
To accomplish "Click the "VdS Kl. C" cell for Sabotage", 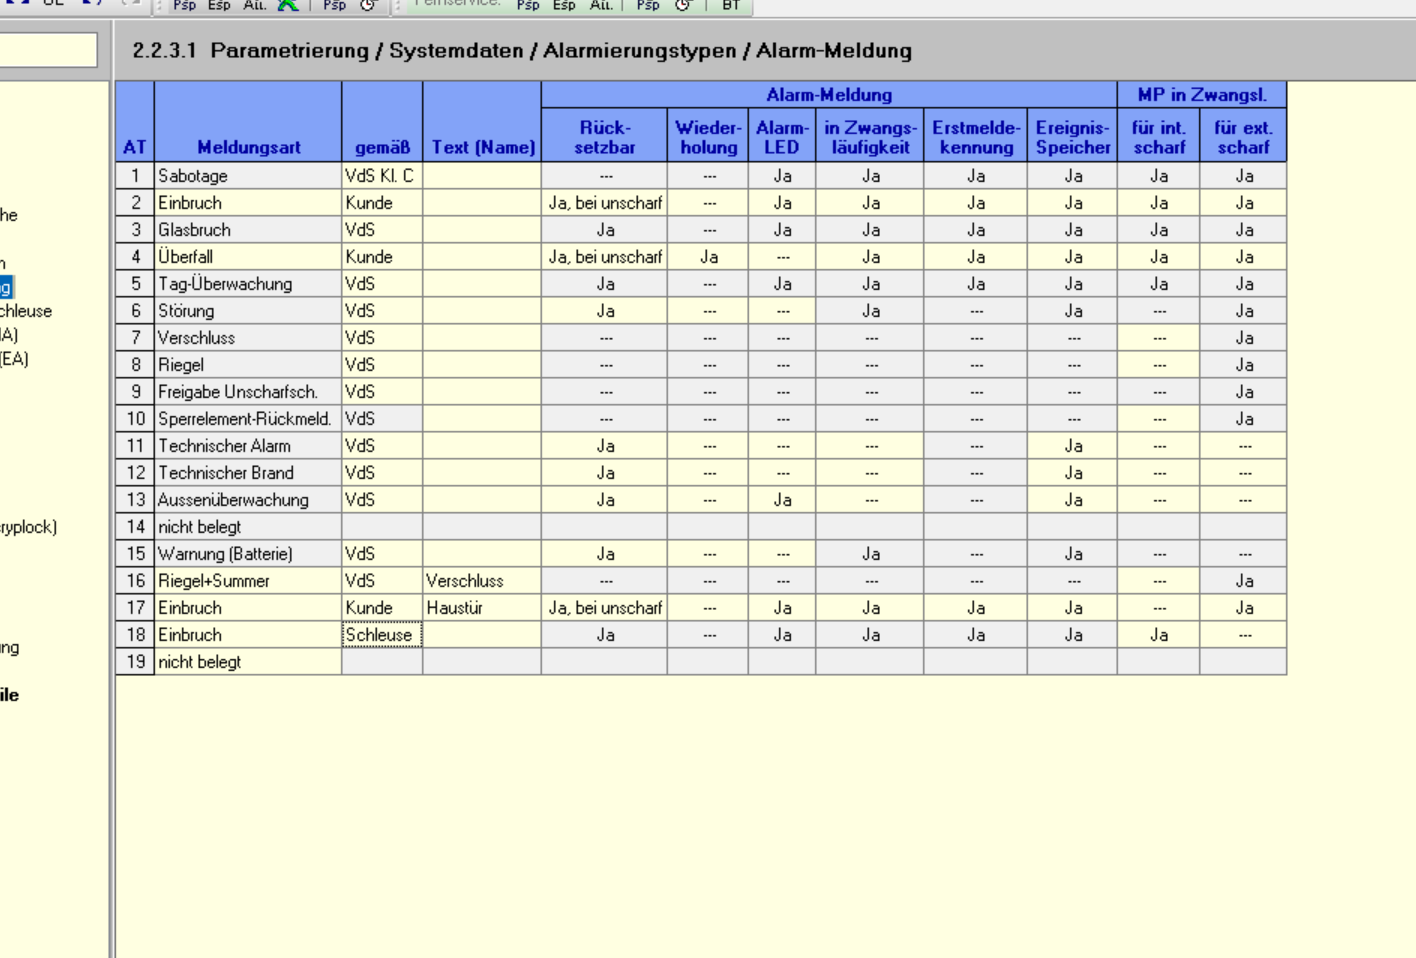I will [381, 176].
